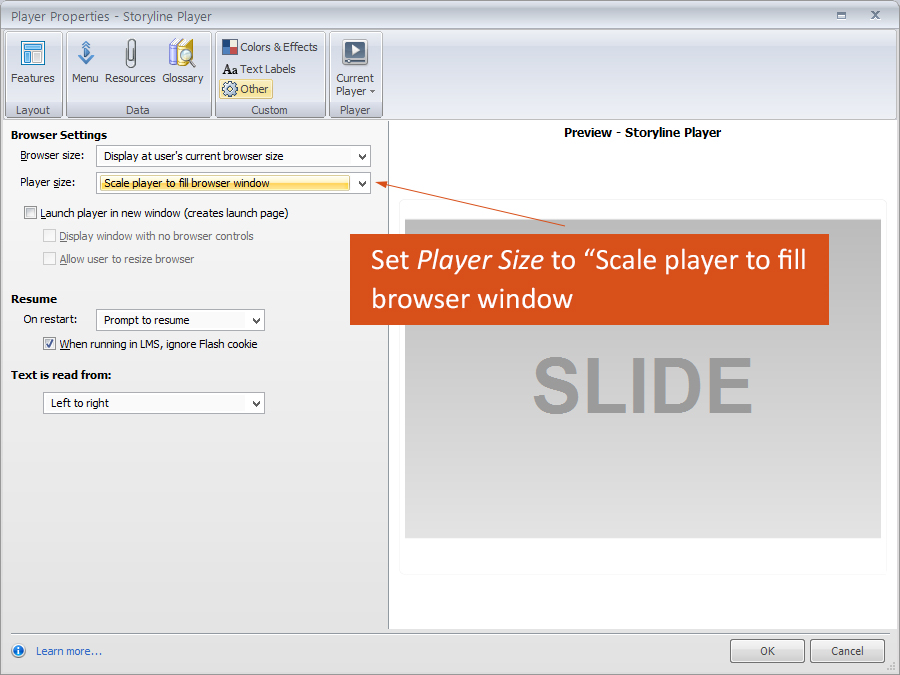900x675 pixels.
Task: Toggle Allow user to resize browser
Action: pos(49,259)
